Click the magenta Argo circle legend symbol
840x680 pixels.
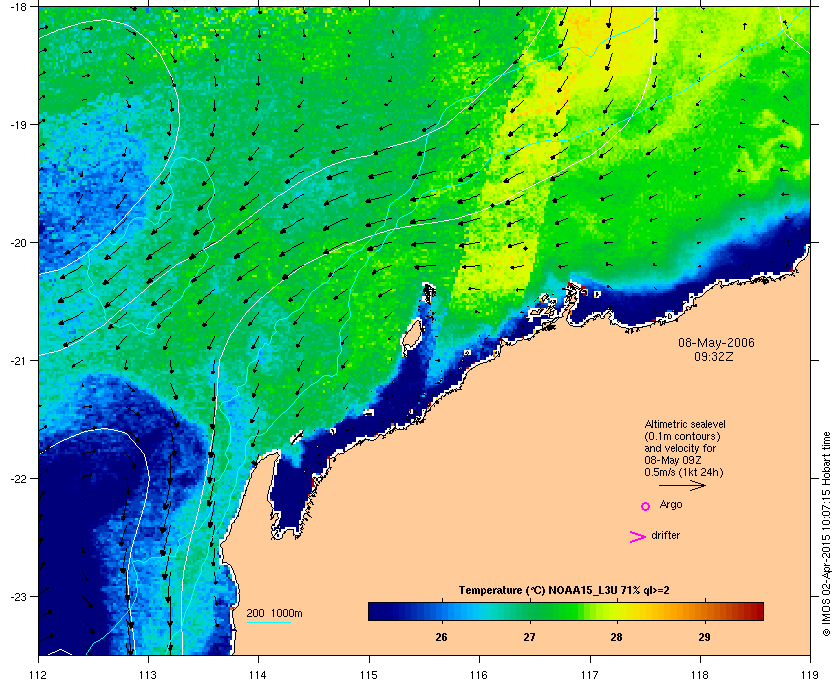pos(646,506)
